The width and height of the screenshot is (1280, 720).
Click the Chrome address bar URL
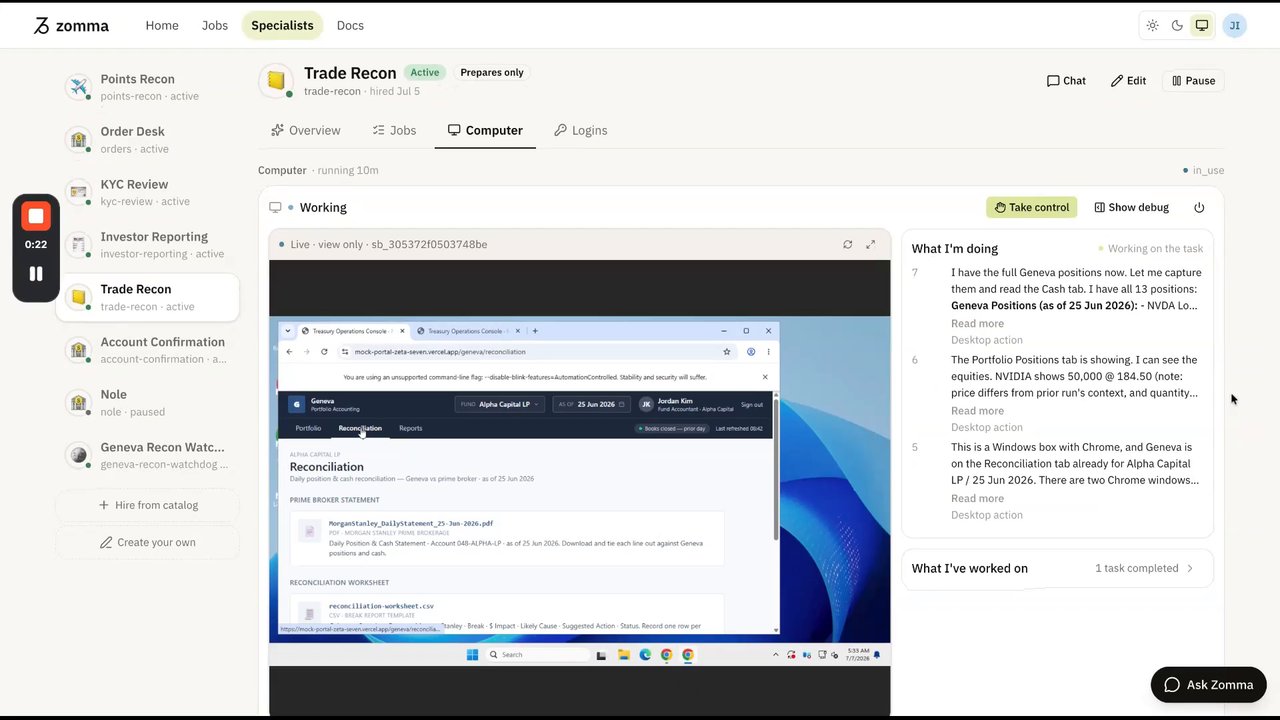[x=440, y=352]
